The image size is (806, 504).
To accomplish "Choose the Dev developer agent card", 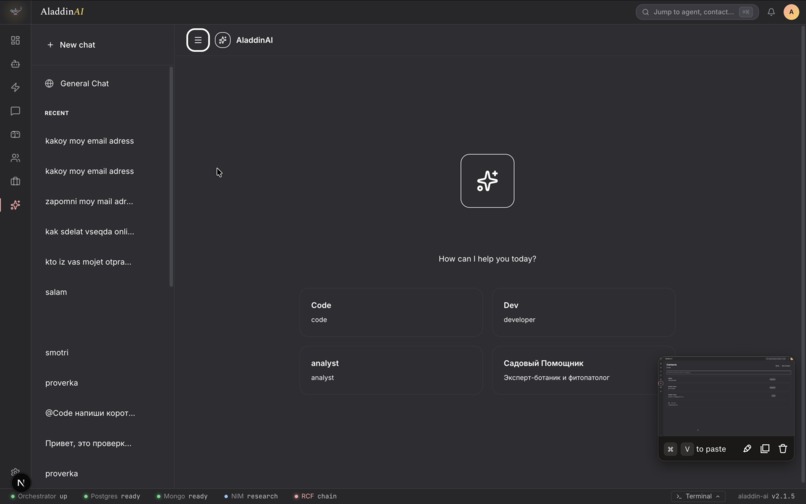I will coord(583,312).
